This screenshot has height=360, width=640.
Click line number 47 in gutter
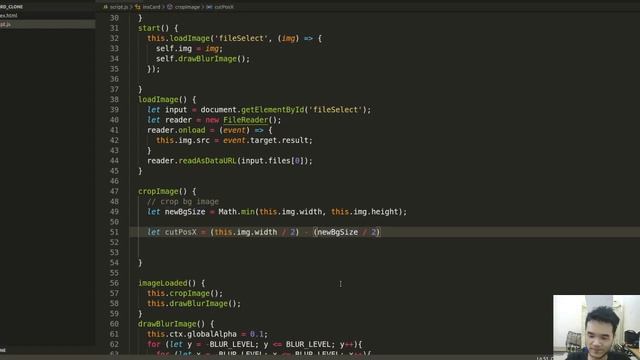(x=114, y=191)
